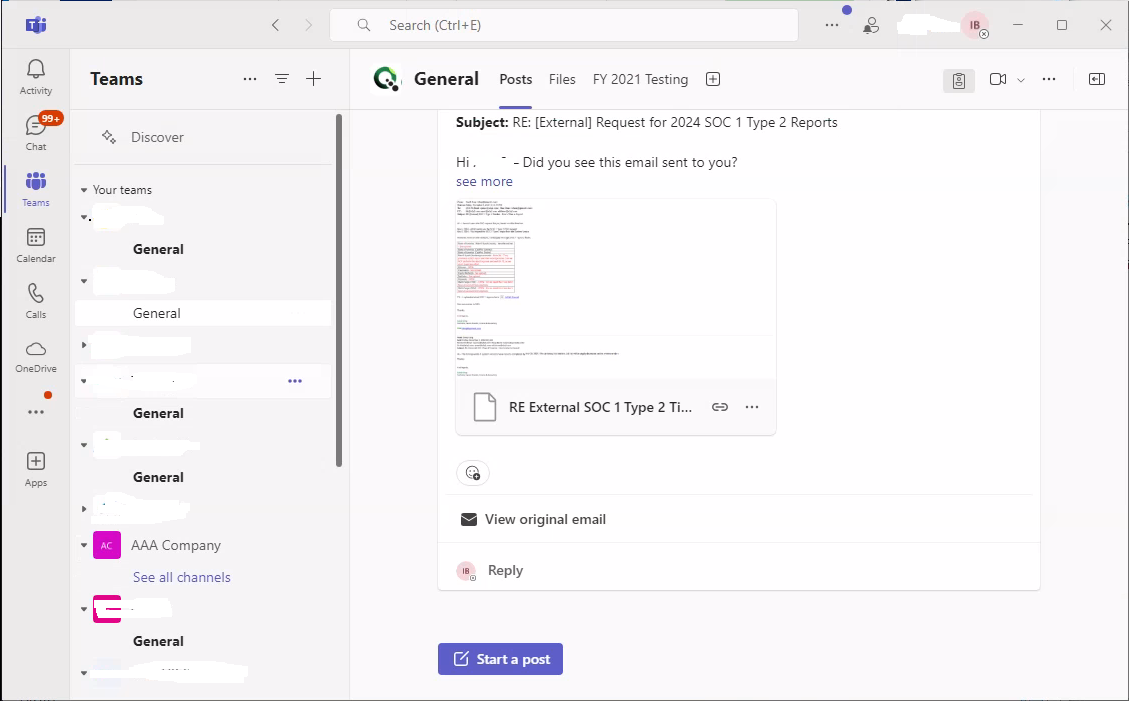Screen dimensions: 1129x701
Task: Toggle the channel info pane
Action: pos(1097,79)
